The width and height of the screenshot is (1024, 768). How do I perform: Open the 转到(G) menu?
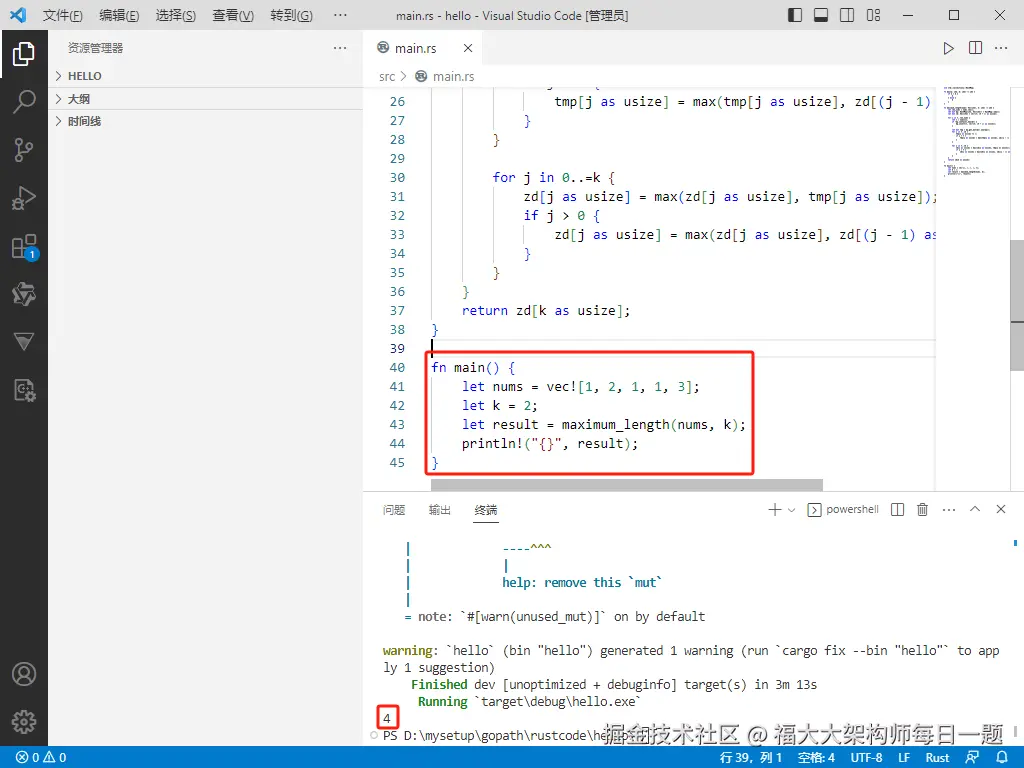291,15
